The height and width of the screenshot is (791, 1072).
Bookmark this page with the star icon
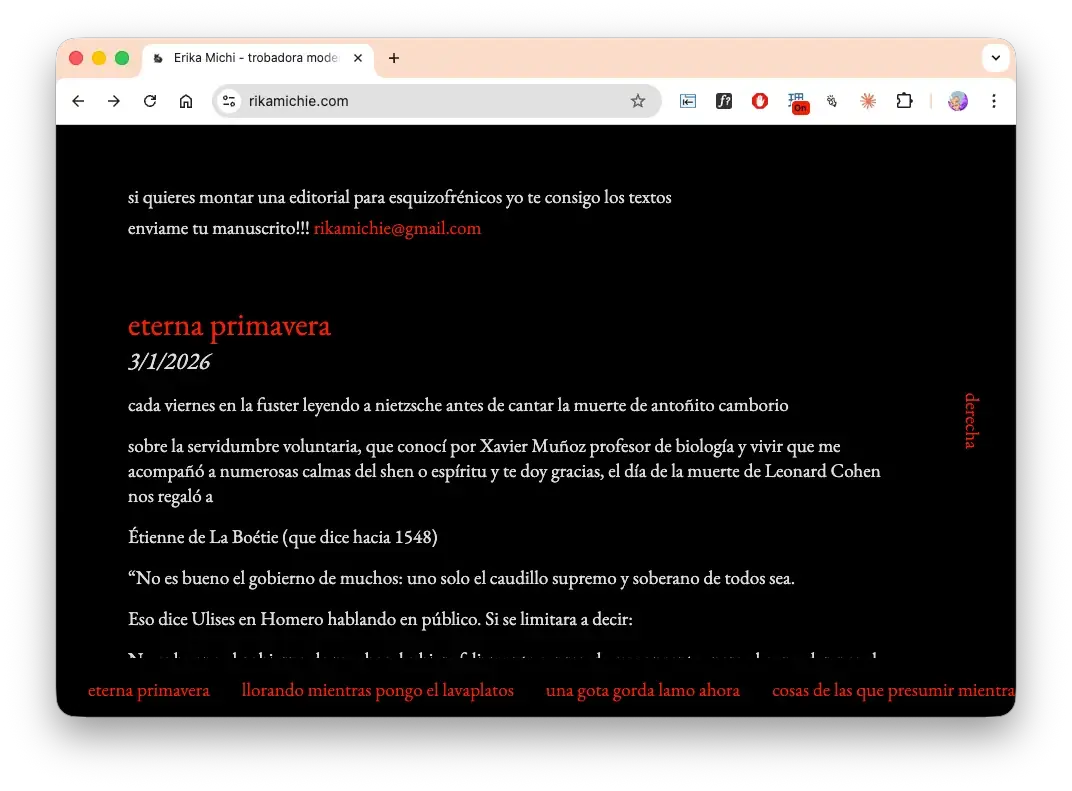638,101
